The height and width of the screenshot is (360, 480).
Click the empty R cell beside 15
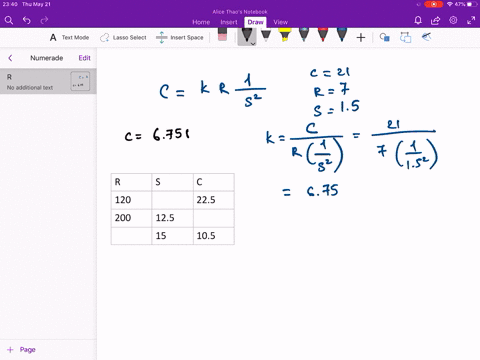pyautogui.click(x=131, y=236)
